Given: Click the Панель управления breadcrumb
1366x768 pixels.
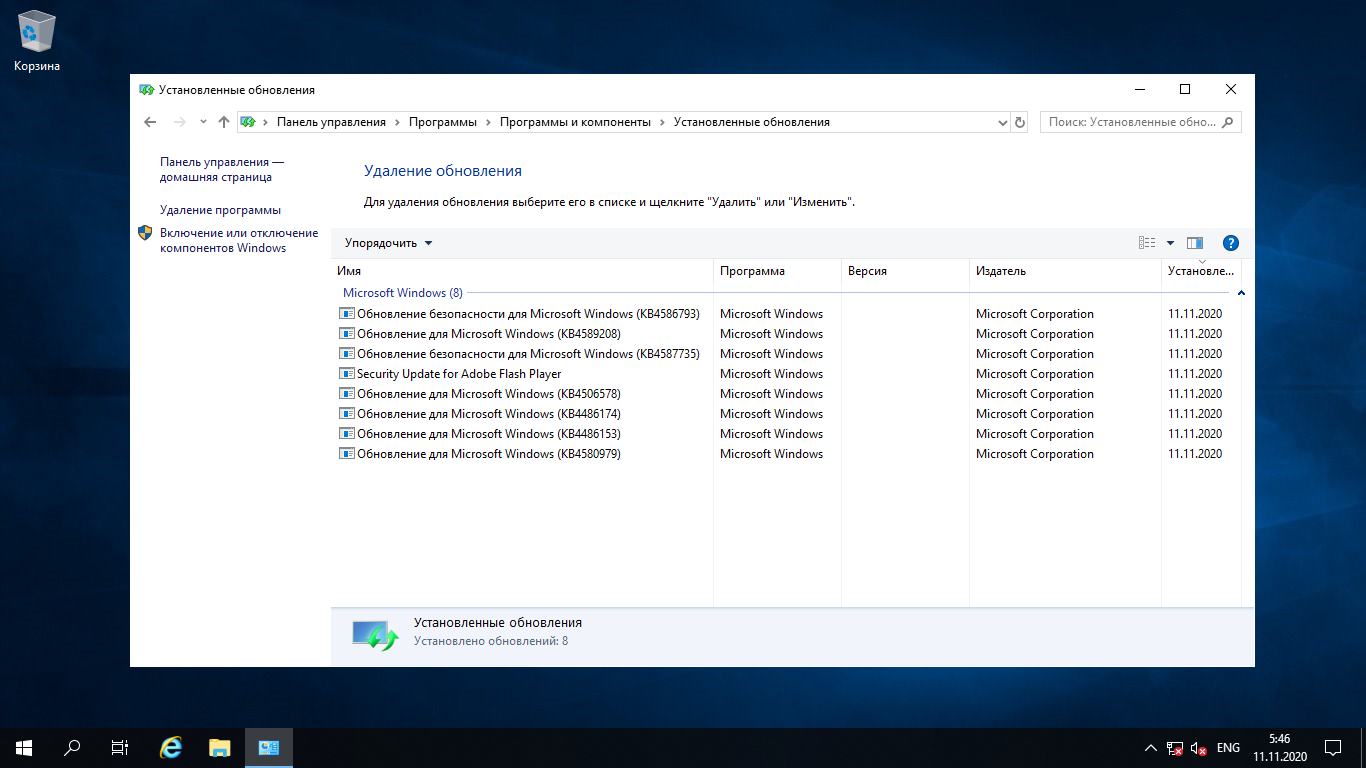Looking at the screenshot, I should pyautogui.click(x=331, y=122).
